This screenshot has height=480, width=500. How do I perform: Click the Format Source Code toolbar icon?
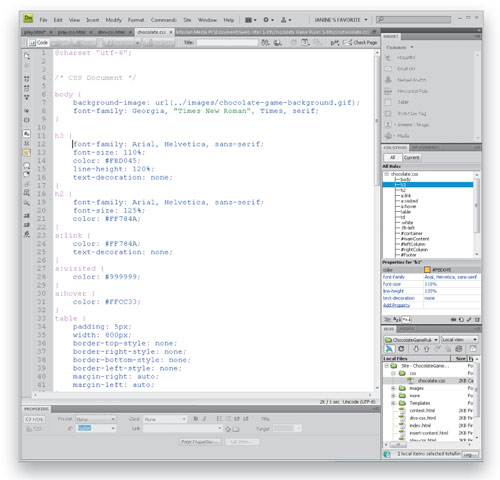coord(27,235)
